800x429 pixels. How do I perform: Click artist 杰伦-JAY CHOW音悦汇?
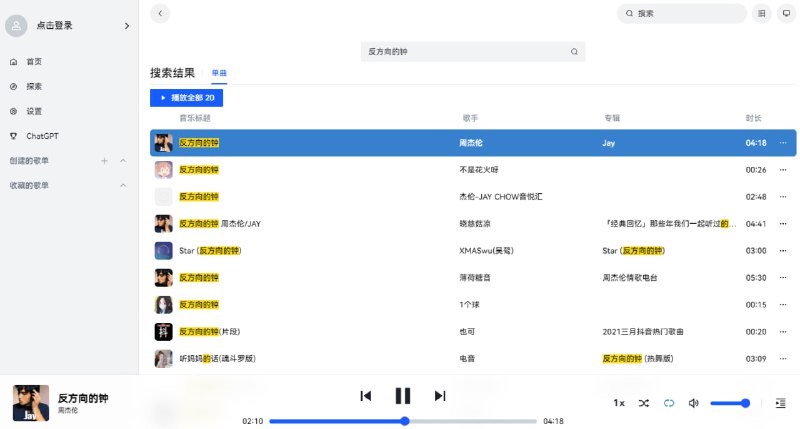tap(501, 197)
